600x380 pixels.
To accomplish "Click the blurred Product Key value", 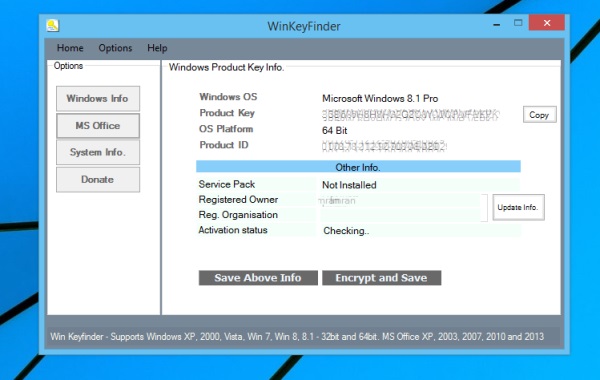I will pyautogui.click(x=411, y=115).
